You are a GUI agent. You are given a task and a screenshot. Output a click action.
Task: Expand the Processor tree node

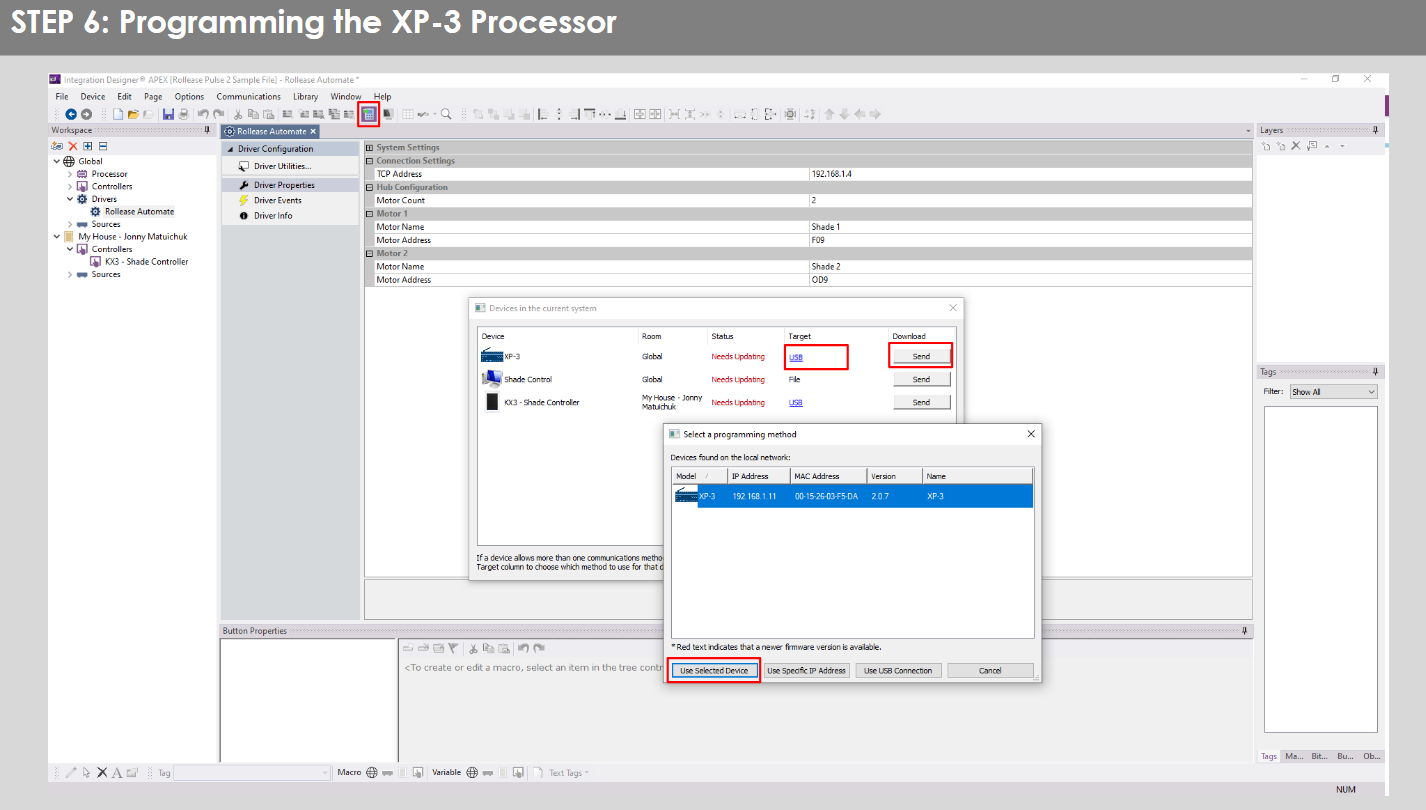[70, 174]
